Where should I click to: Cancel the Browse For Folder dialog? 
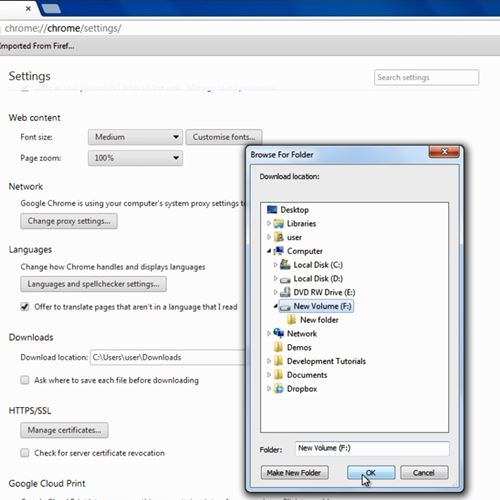(x=424, y=473)
